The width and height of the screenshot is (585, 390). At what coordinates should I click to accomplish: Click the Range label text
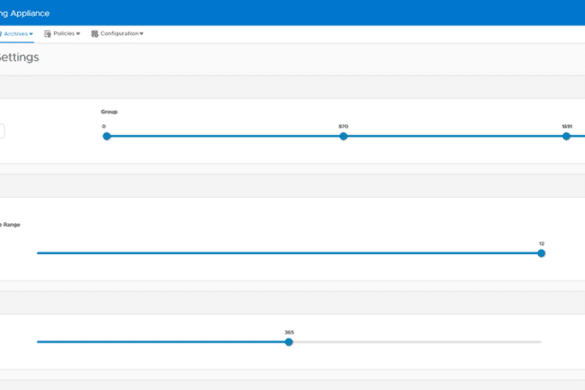click(x=12, y=225)
